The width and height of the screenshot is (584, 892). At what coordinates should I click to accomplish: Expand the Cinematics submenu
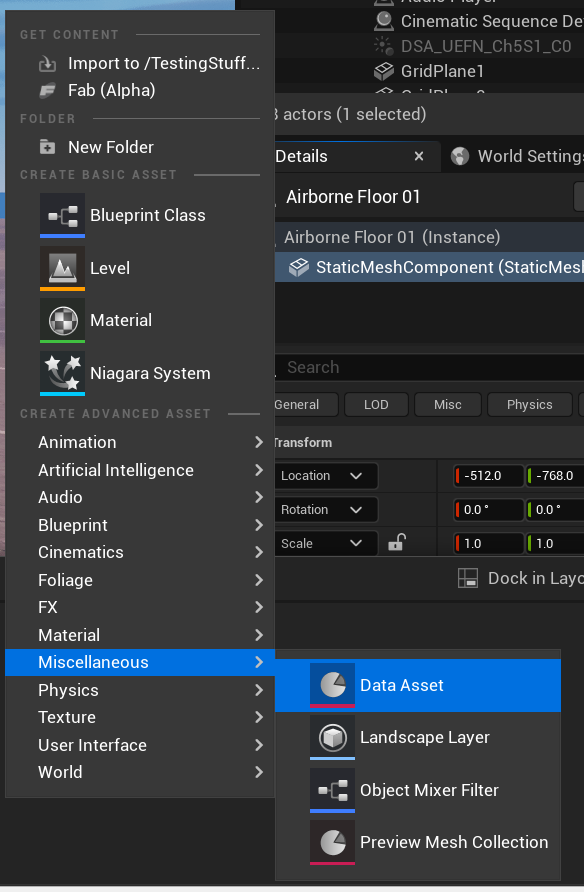[140, 552]
